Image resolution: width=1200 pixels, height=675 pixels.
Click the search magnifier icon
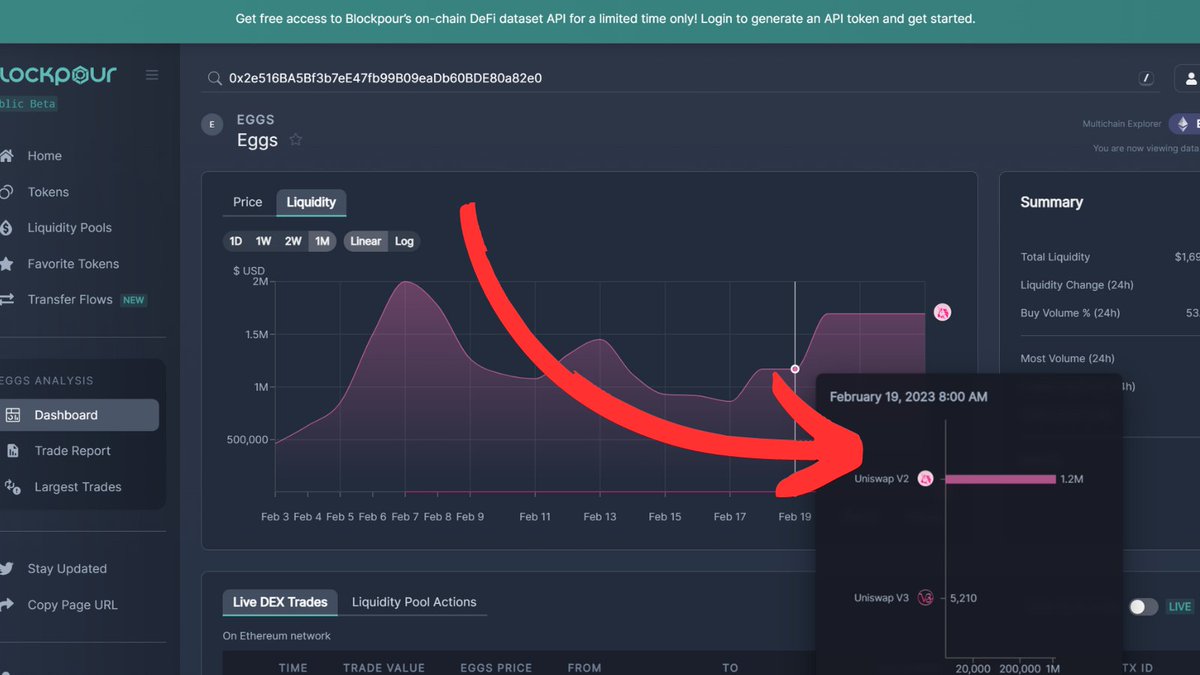tap(214, 78)
